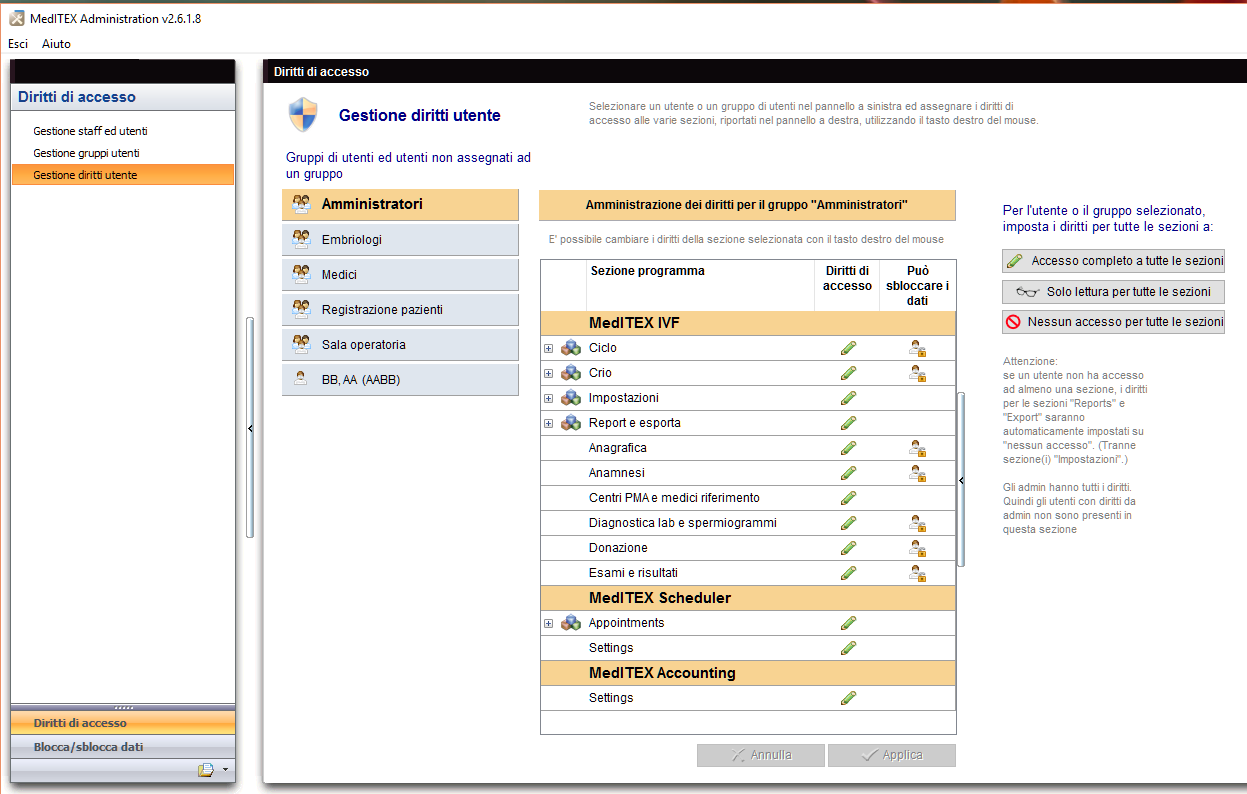Open the Esci menu

(18, 44)
